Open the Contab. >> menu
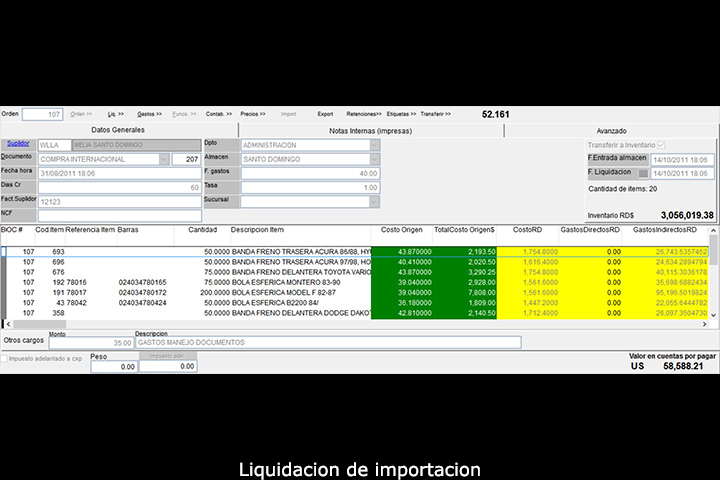 [x=218, y=114]
